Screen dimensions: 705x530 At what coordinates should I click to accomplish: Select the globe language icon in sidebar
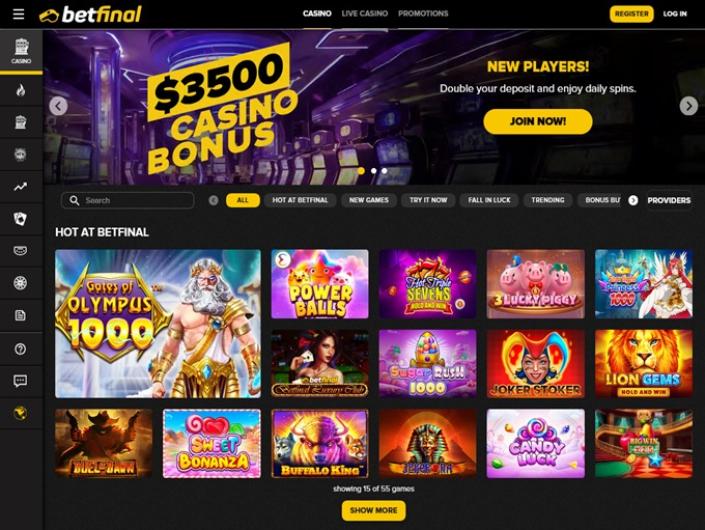tap(20, 413)
